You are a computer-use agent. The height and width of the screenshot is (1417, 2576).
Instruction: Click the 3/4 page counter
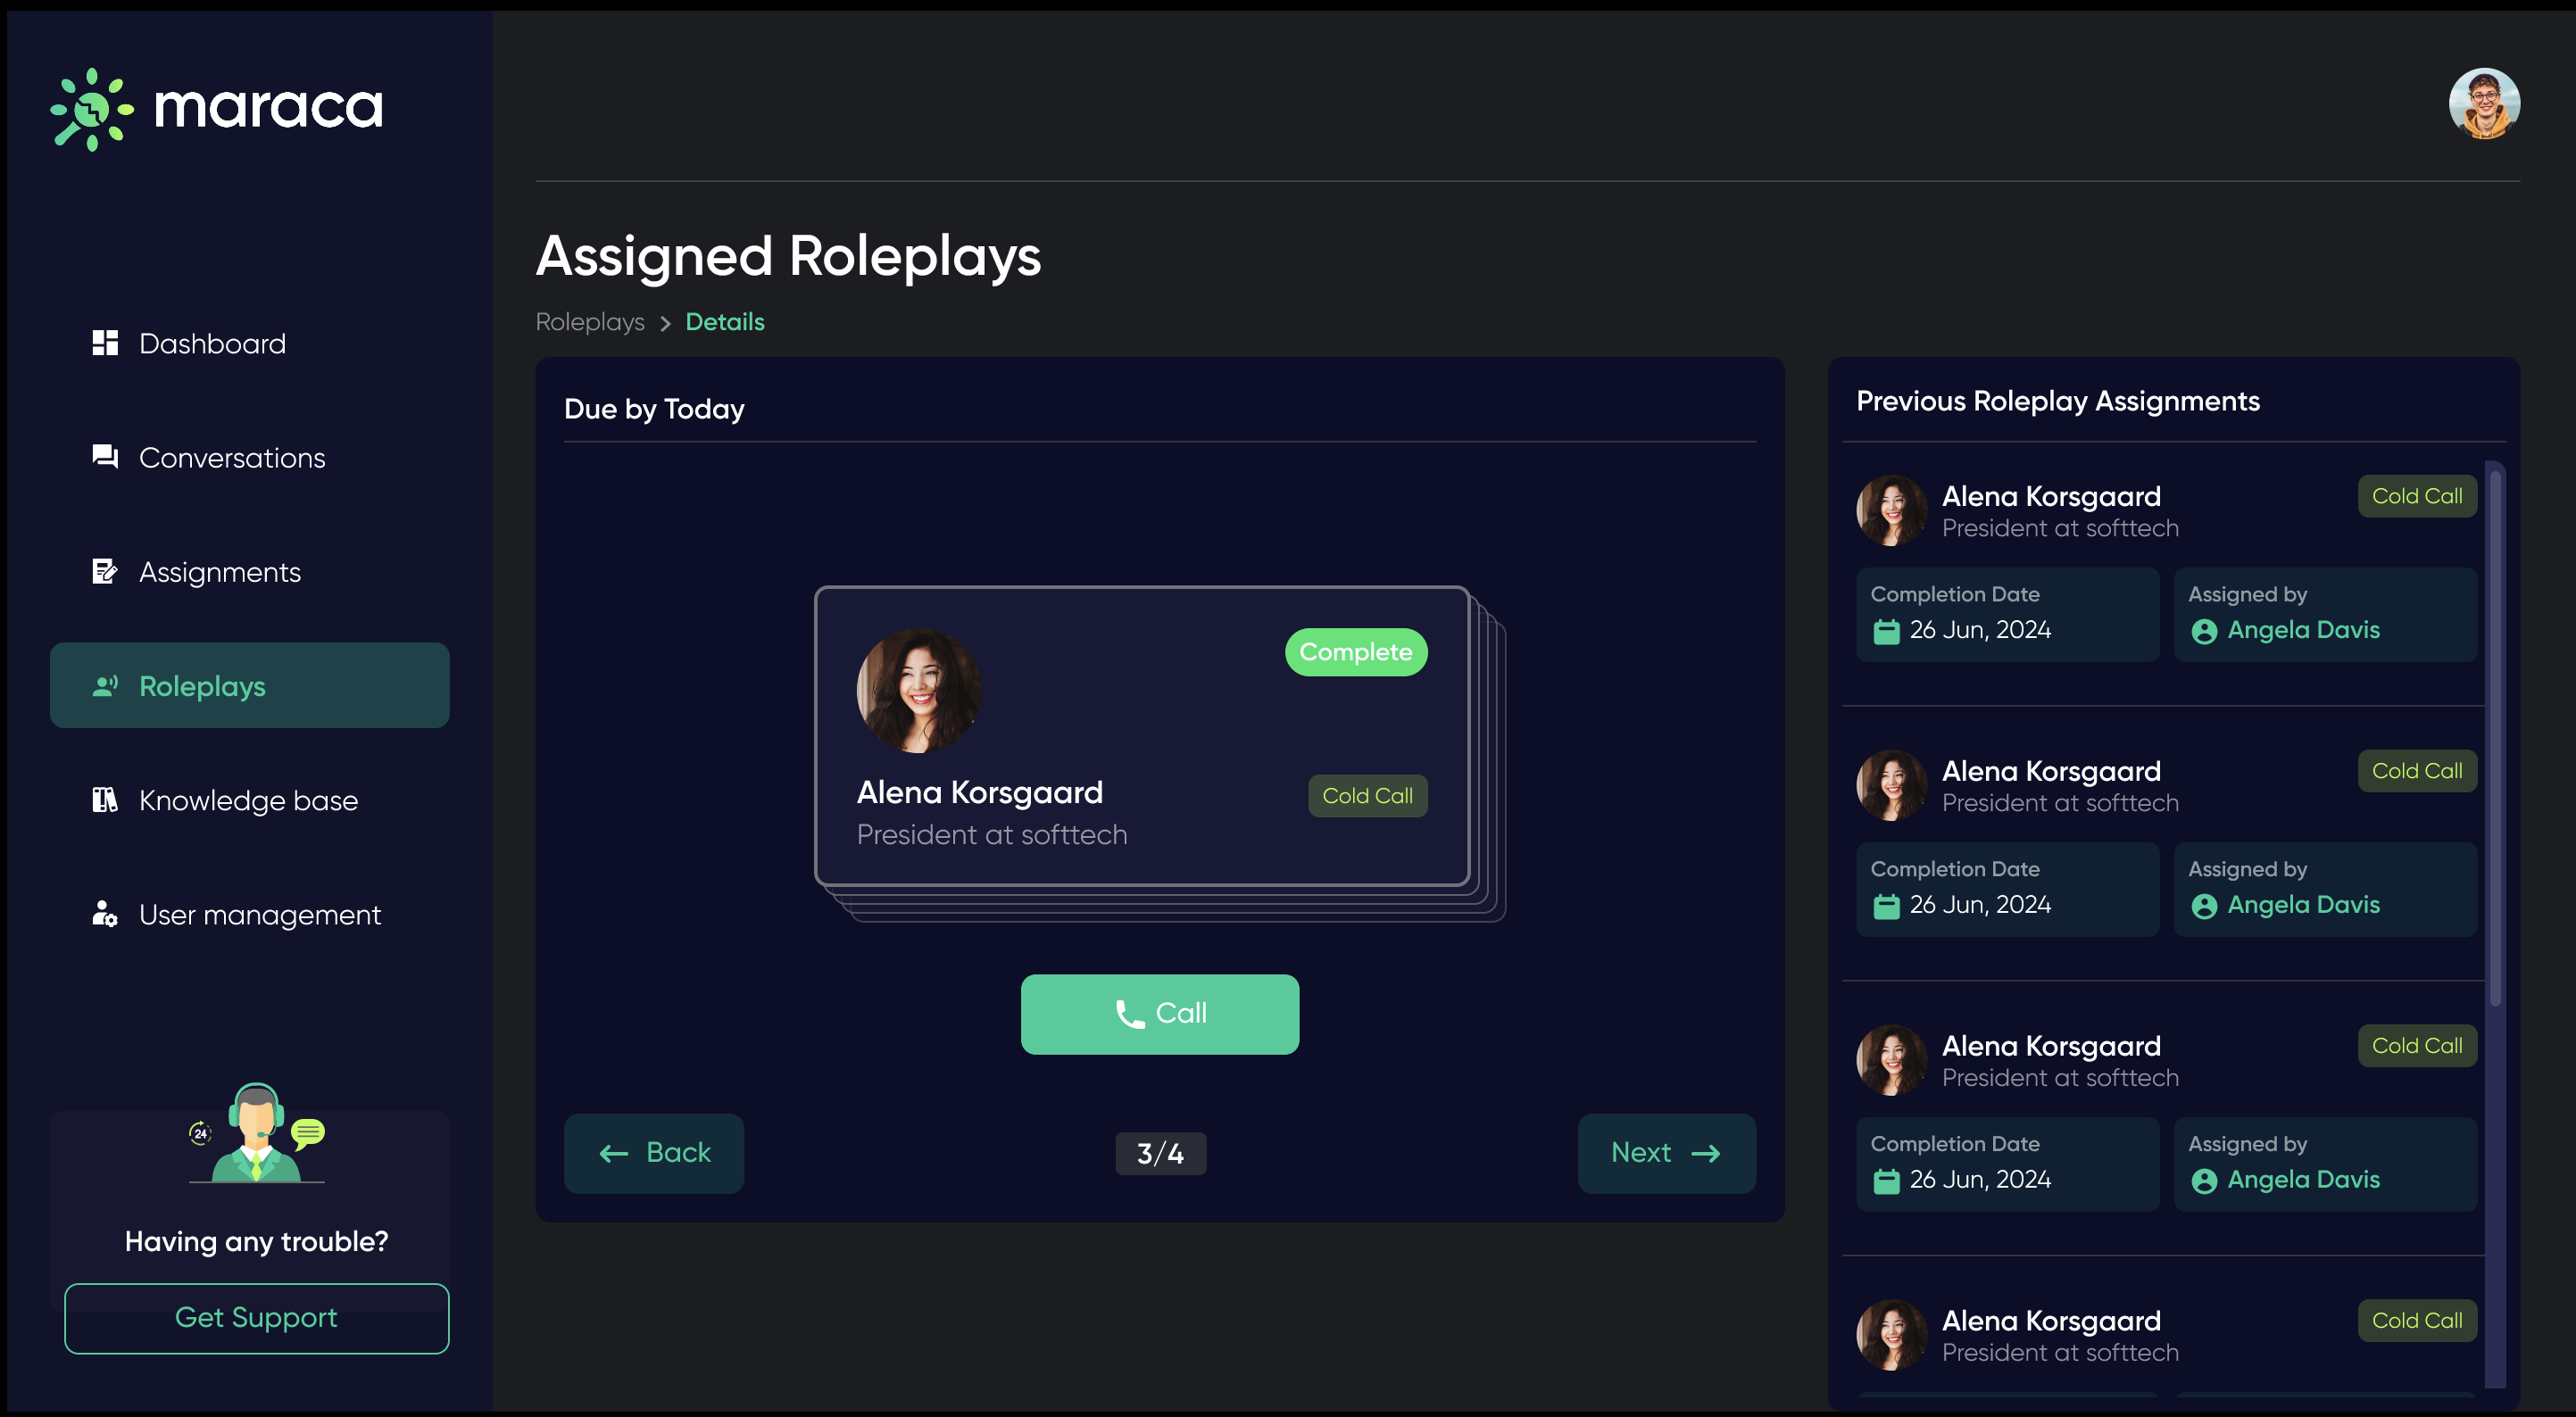point(1160,1154)
